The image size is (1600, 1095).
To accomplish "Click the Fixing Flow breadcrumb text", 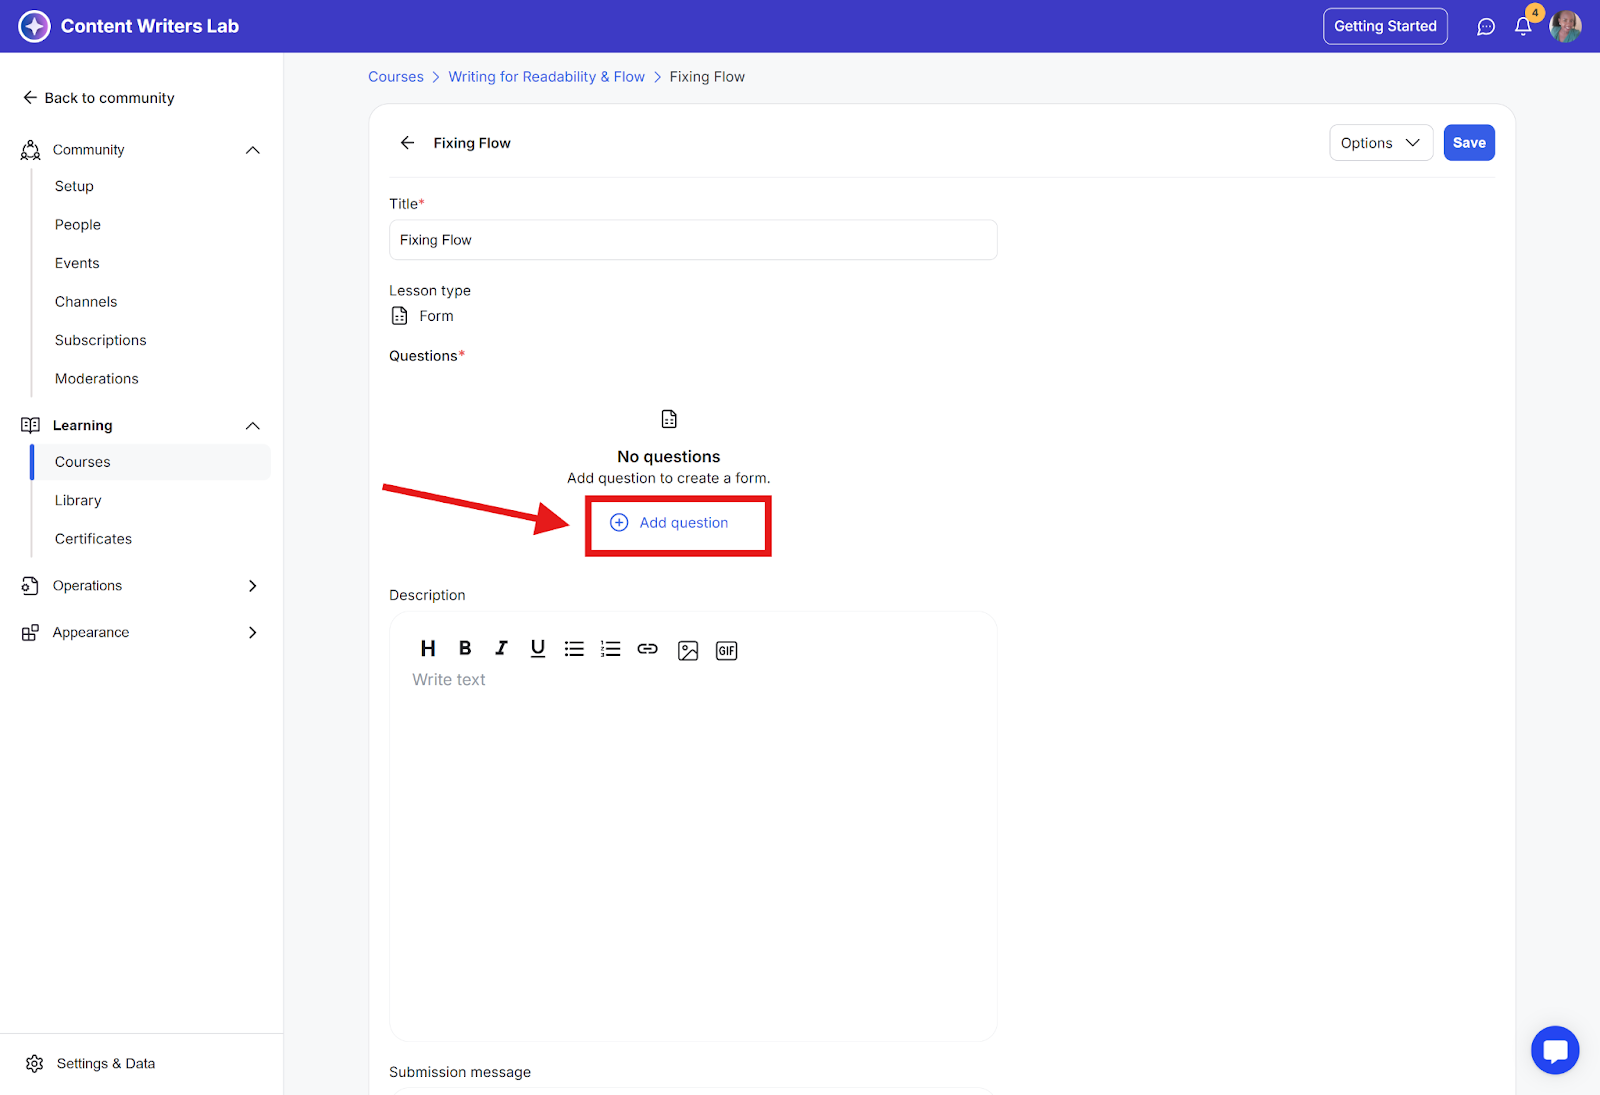I will coord(707,77).
